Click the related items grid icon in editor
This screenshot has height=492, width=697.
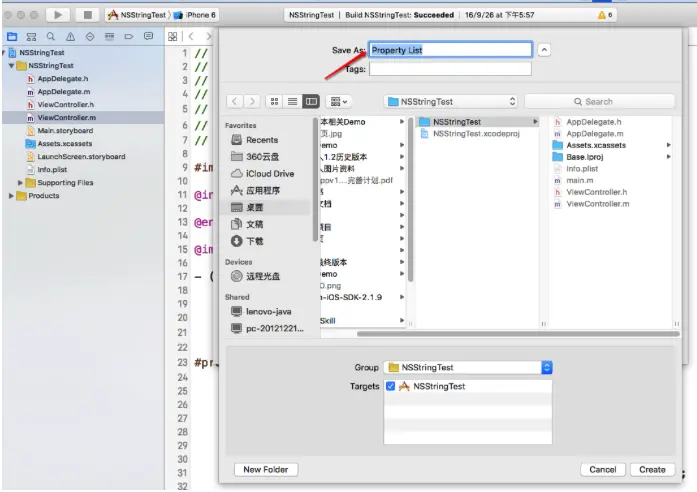coord(172,36)
